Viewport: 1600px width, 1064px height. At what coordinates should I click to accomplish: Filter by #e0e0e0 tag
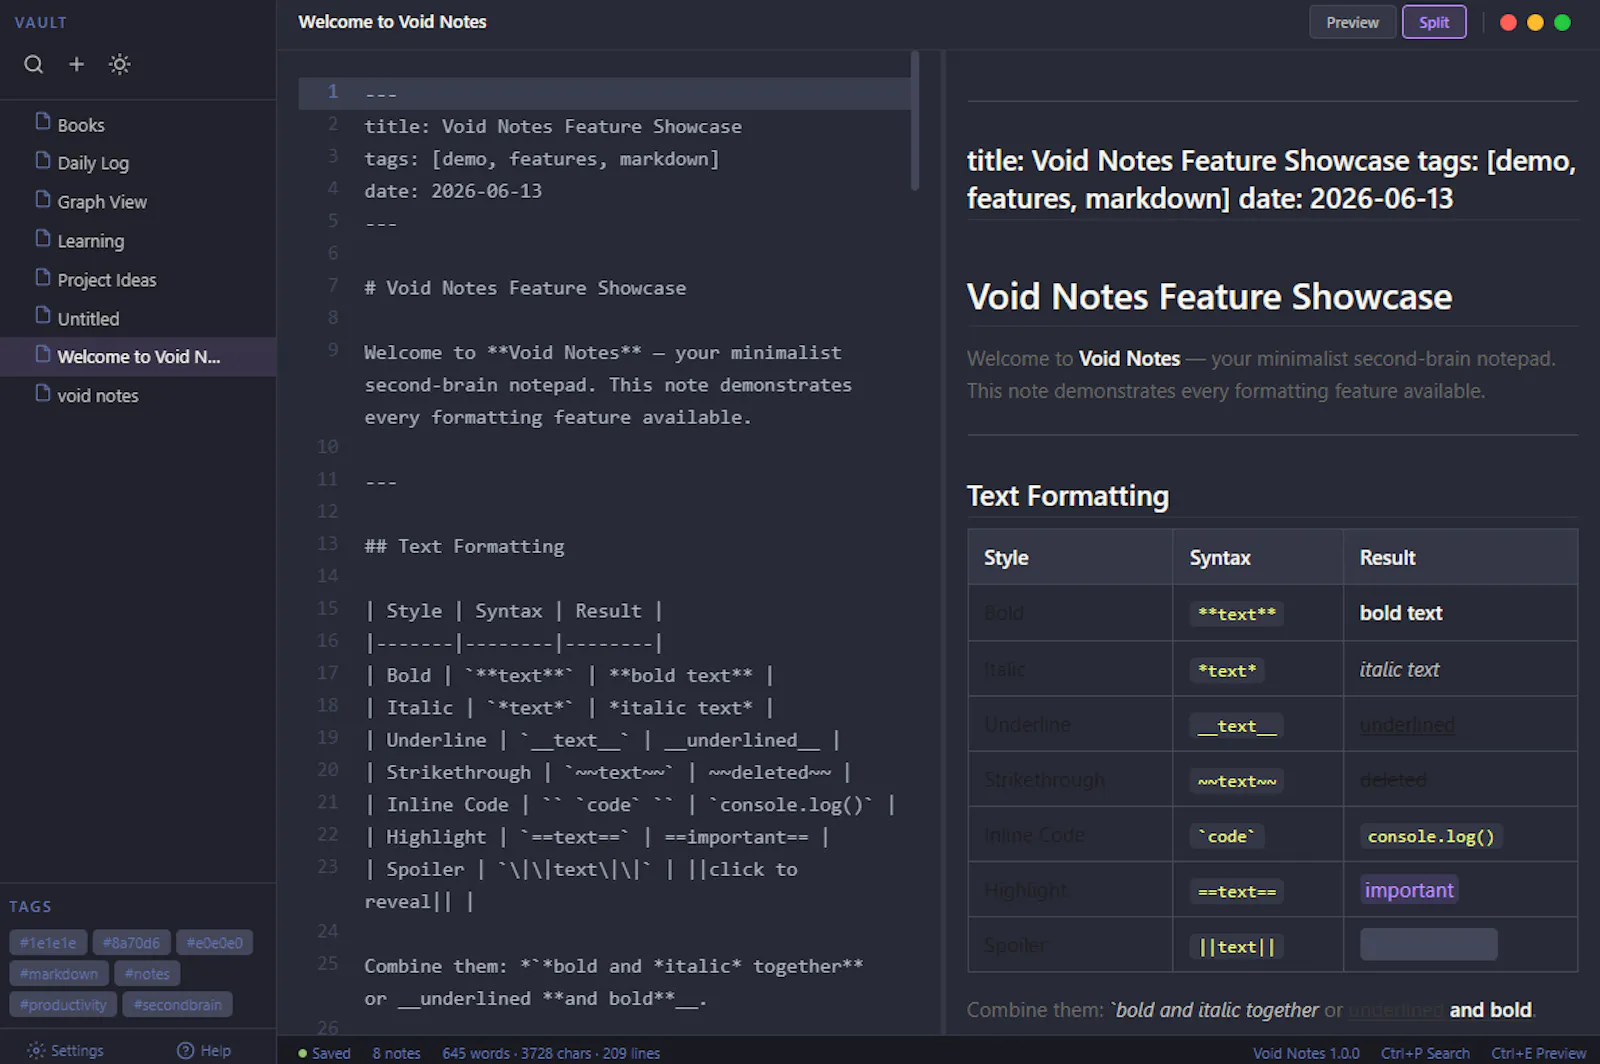(x=215, y=942)
